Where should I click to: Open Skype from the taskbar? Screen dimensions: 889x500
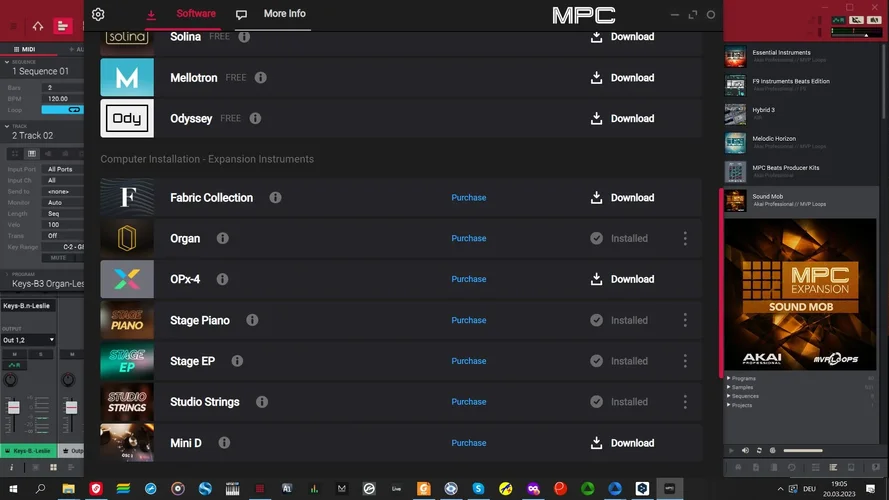479,489
